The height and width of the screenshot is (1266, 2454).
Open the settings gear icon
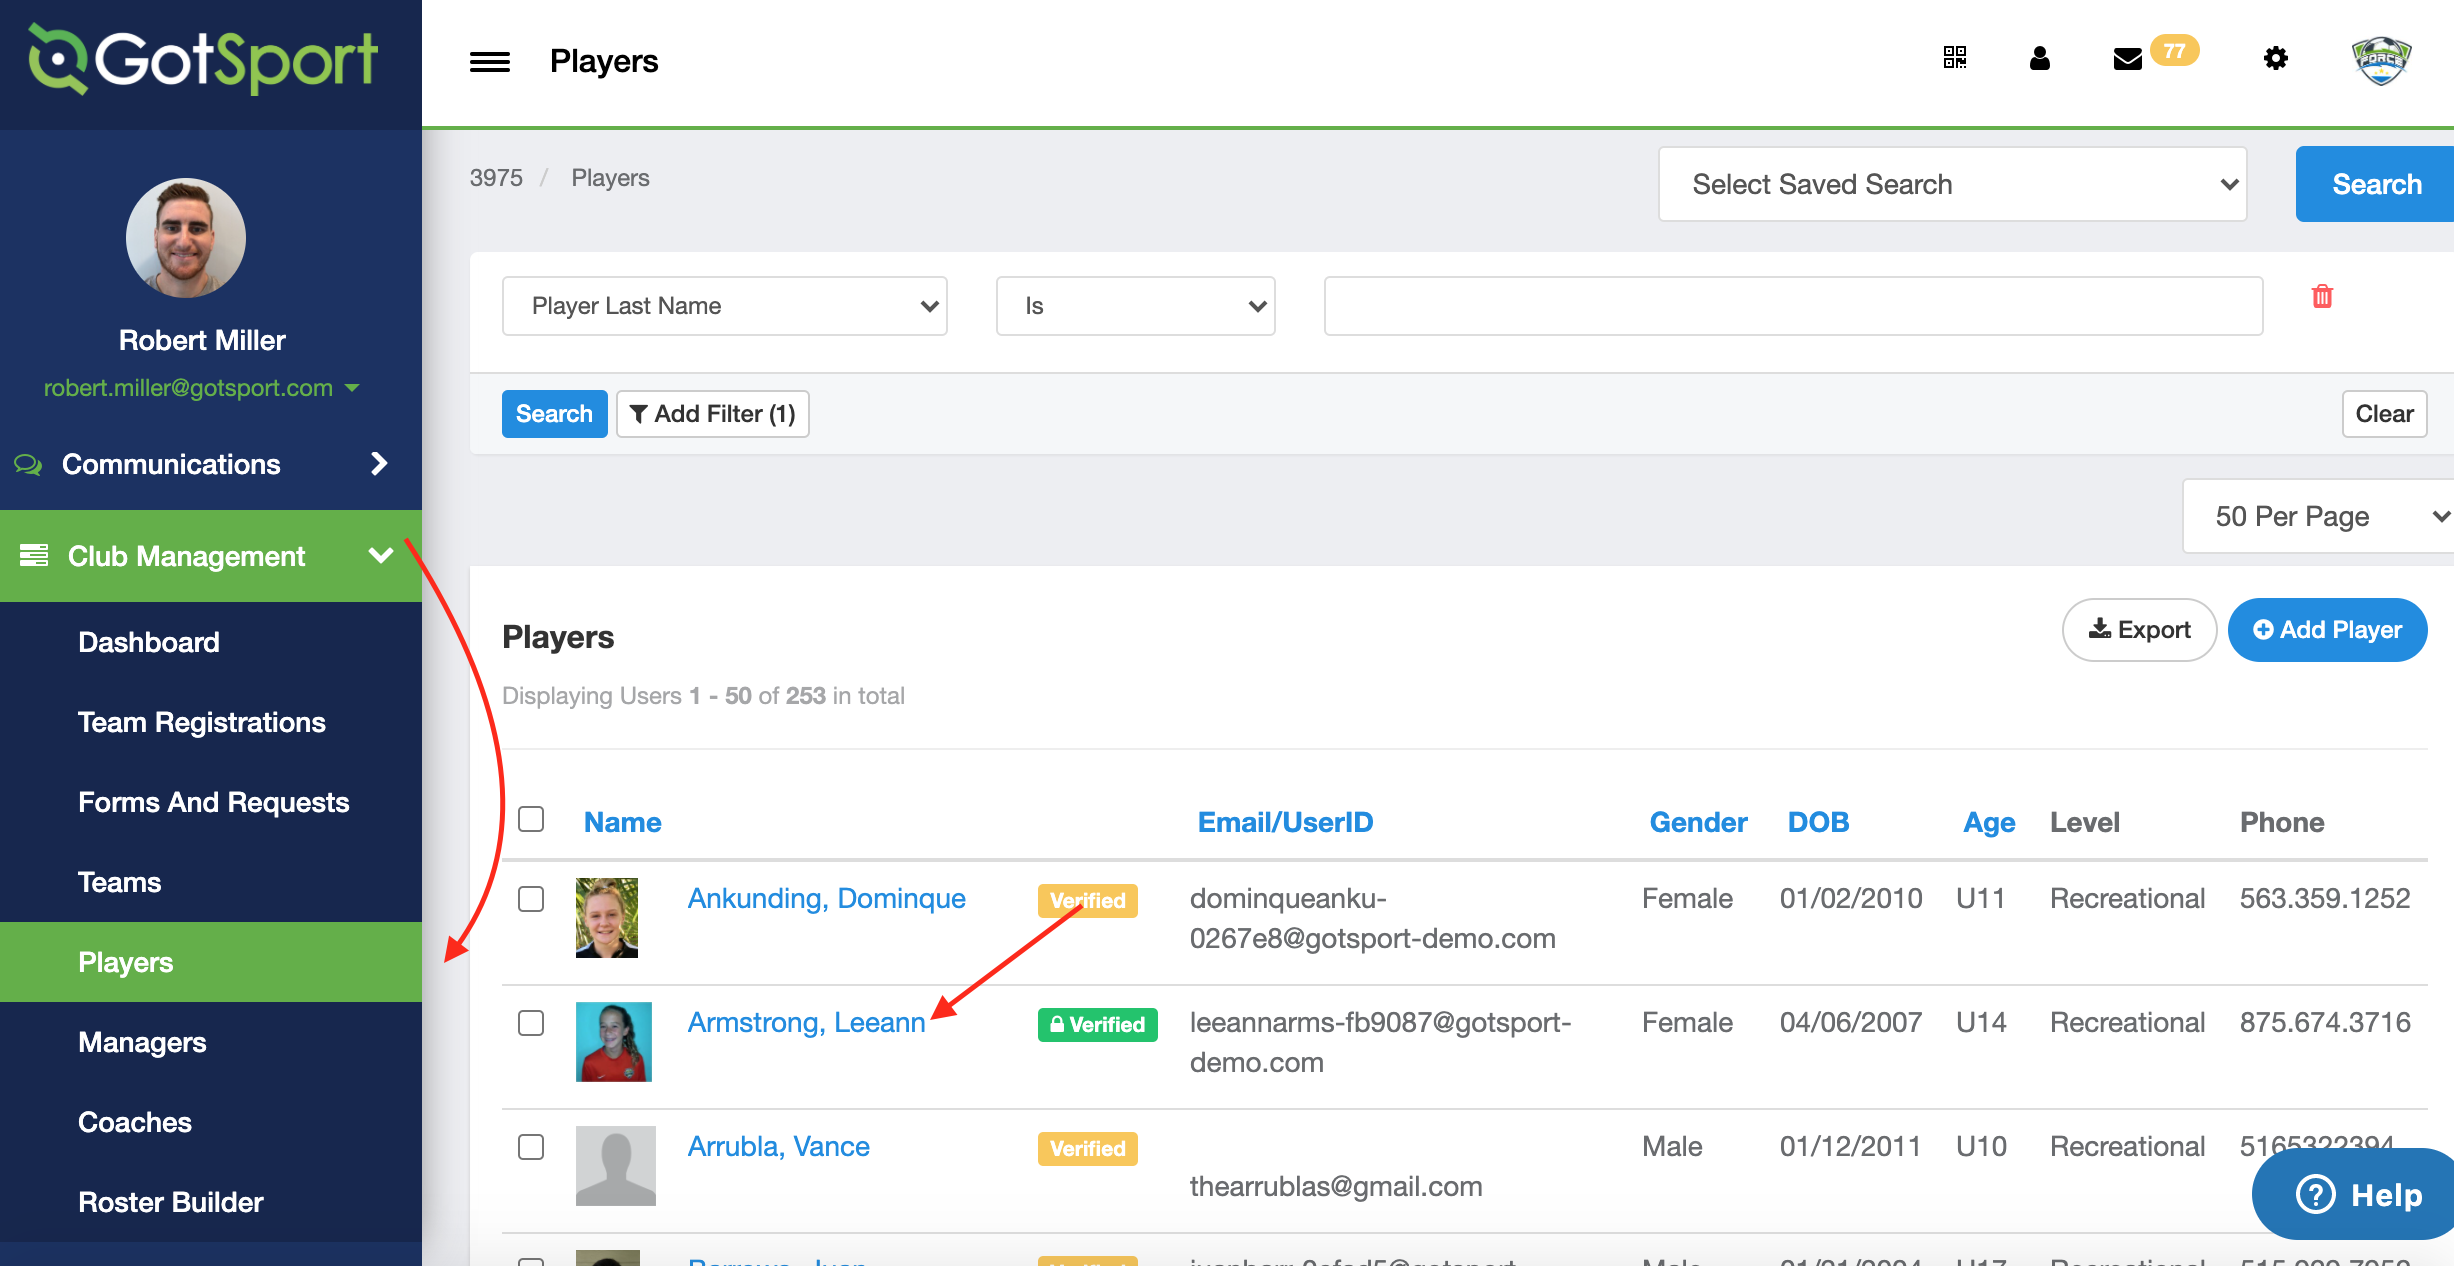(x=2275, y=58)
